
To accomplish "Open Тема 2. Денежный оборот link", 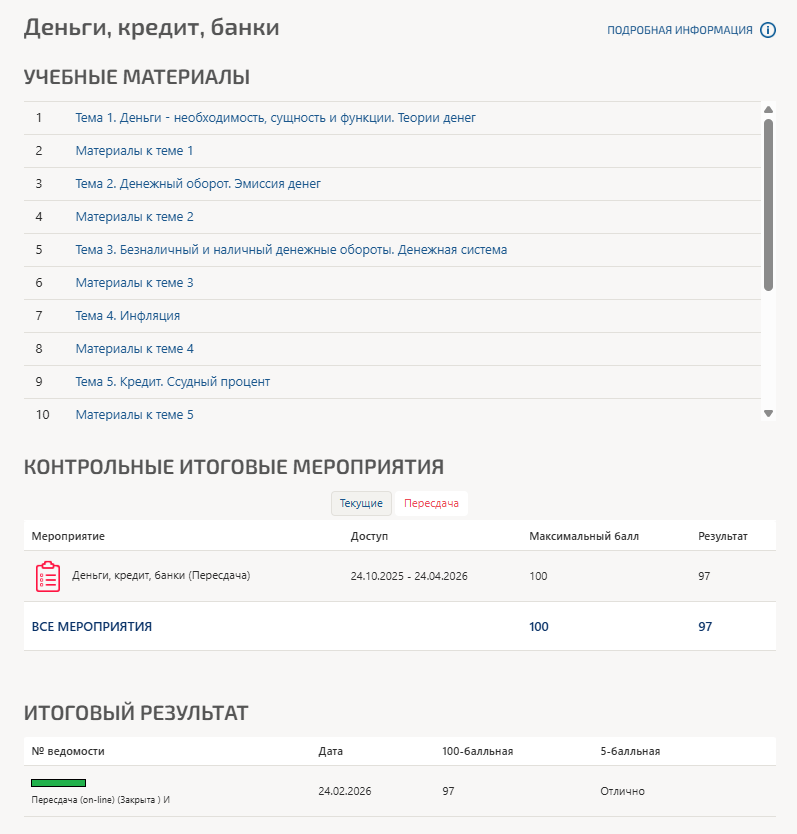I will [x=198, y=184].
